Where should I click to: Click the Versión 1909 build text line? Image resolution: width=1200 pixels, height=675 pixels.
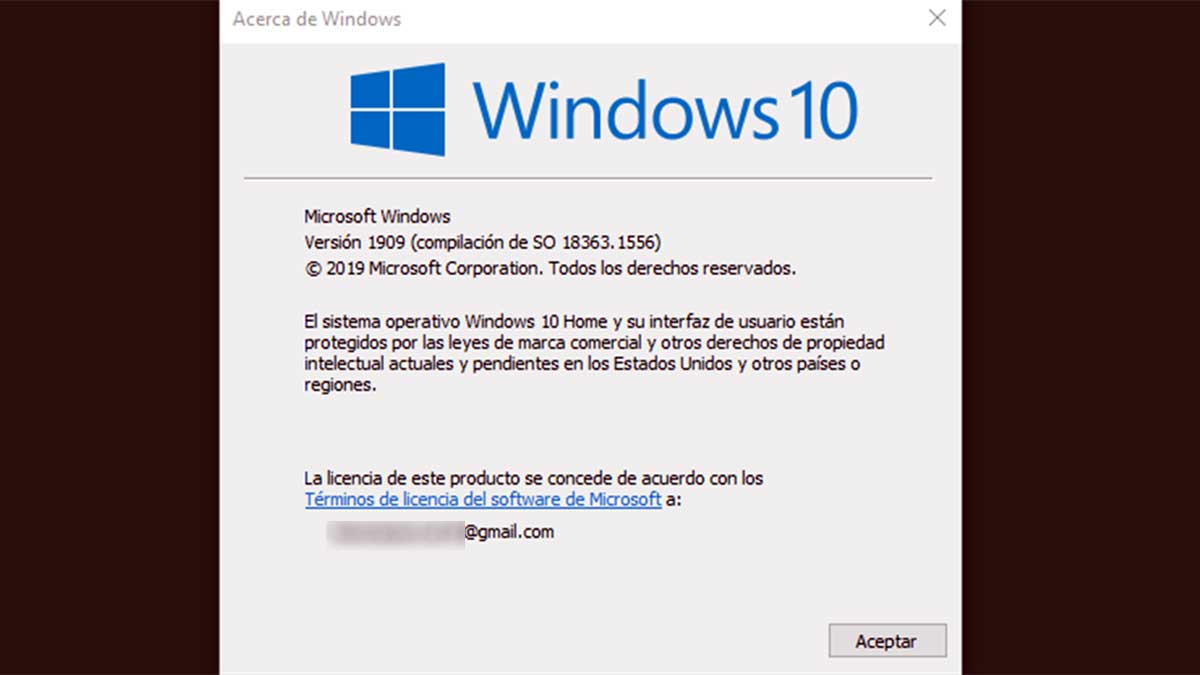pyautogui.click(x=482, y=242)
